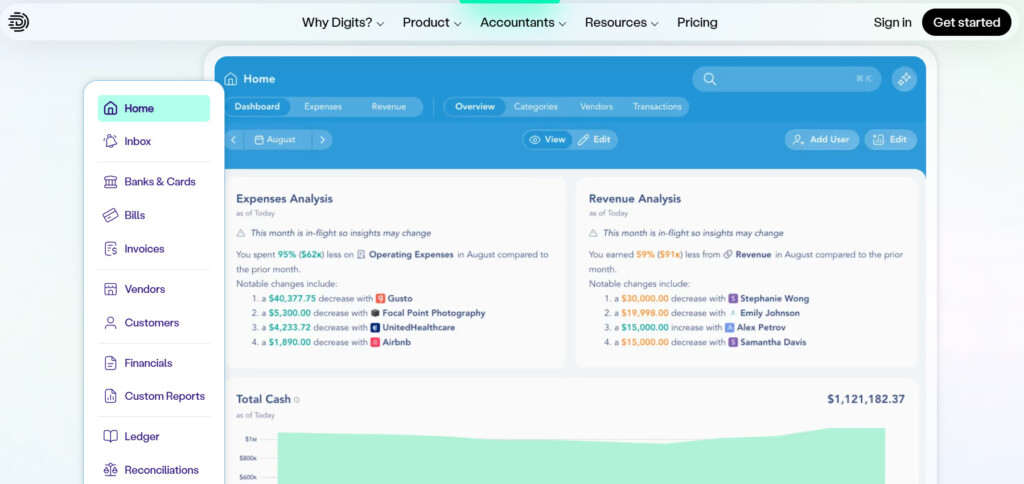Click the Samantha Davis avatar icon
This screenshot has width=1024, height=484.
[x=733, y=342]
